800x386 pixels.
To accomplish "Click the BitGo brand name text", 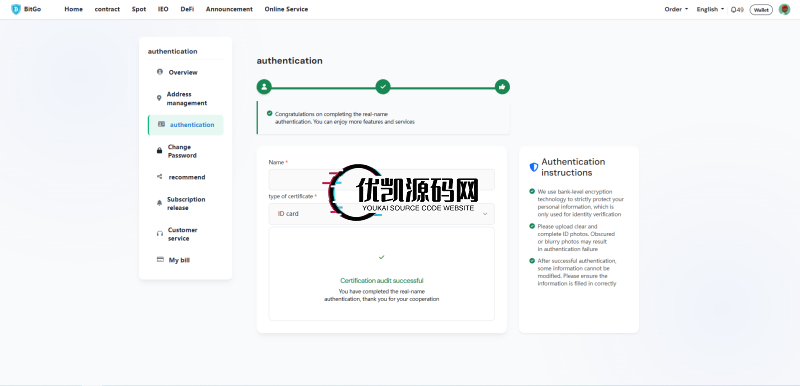I will coord(32,9).
